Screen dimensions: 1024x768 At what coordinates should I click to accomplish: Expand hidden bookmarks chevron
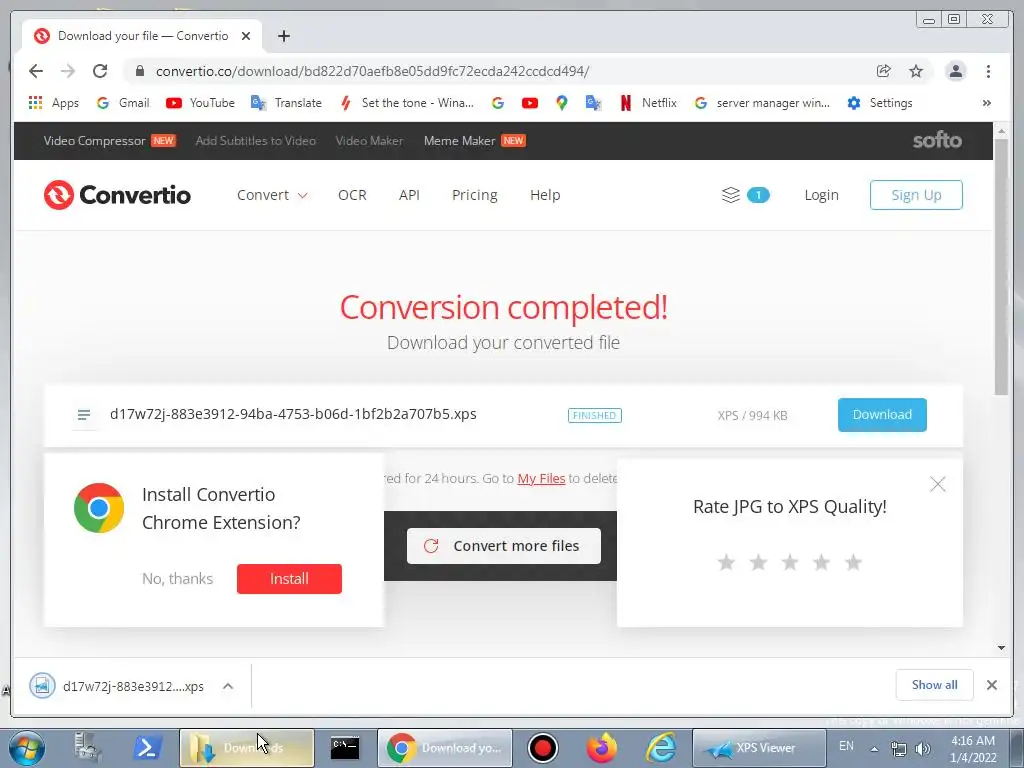(987, 103)
